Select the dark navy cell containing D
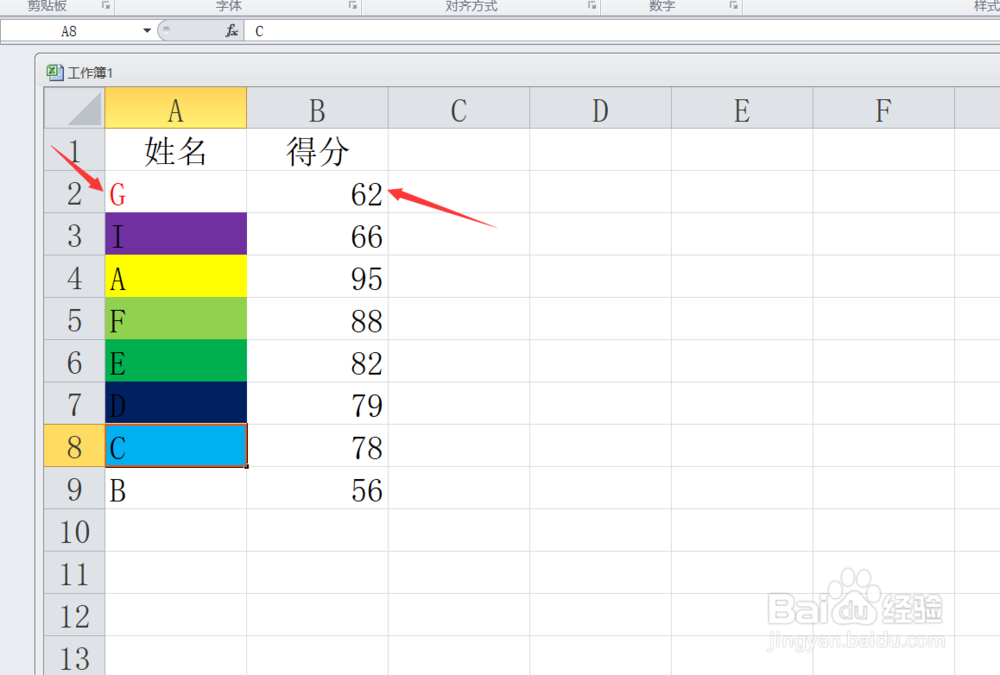The image size is (1000, 675). point(176,403)
